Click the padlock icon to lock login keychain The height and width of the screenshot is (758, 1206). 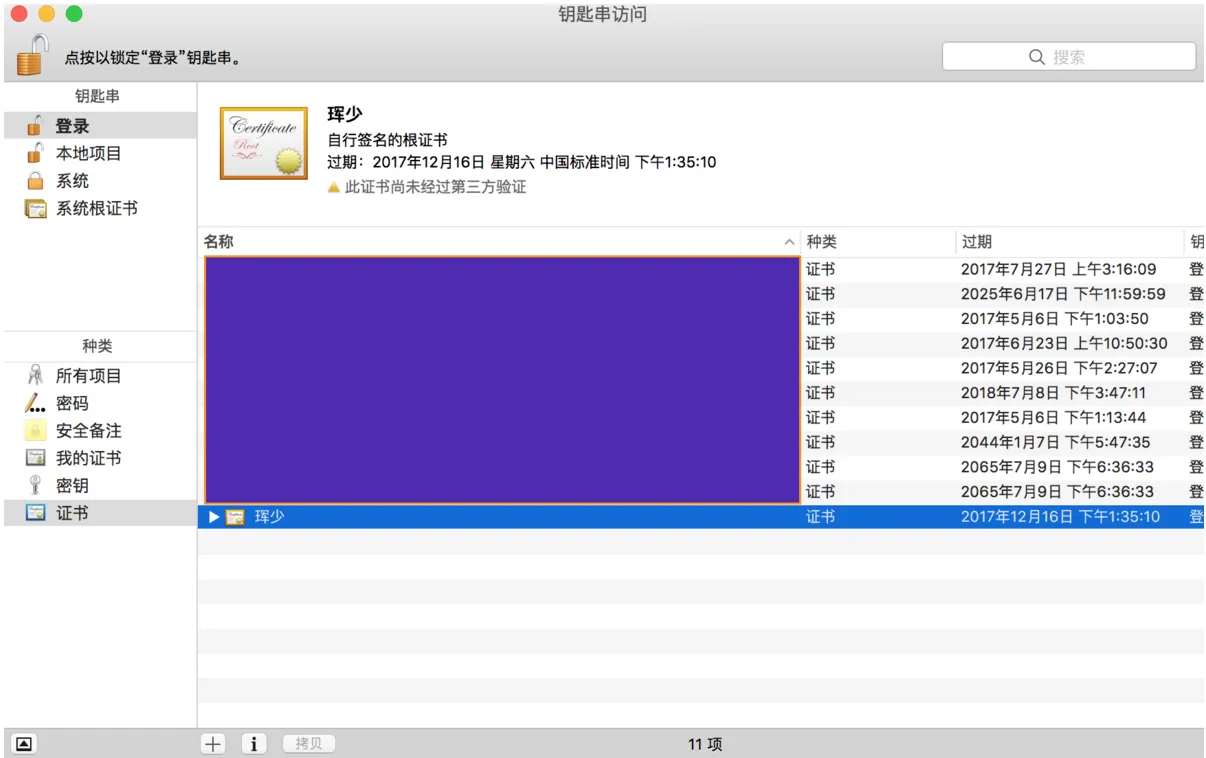pos(32,54)
